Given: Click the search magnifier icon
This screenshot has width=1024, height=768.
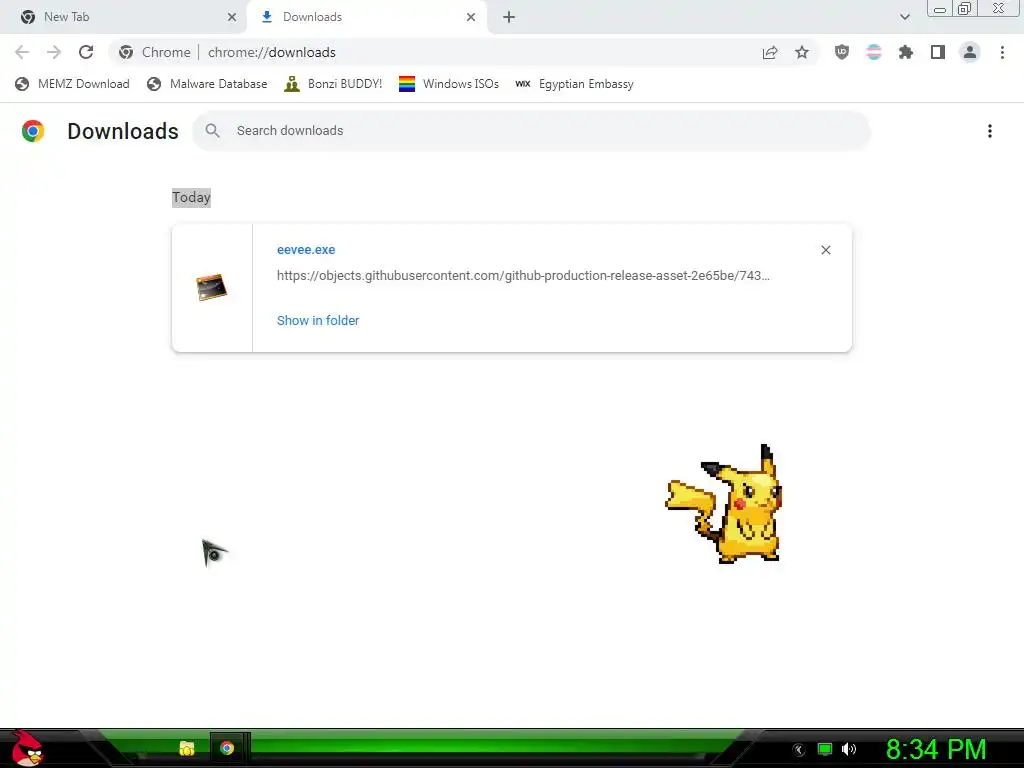Looking at the screenshot, I should [x=212, y=131].
